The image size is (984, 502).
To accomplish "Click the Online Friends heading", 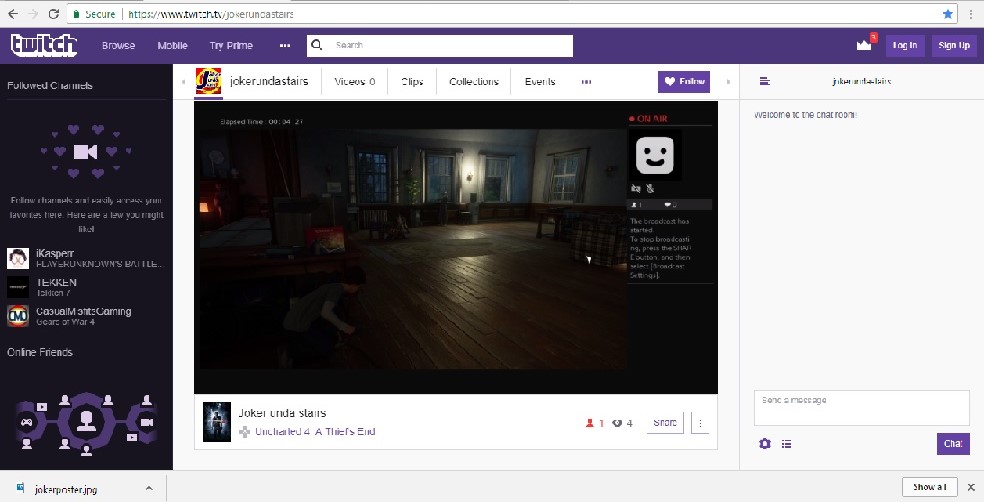I will (40, 352).
